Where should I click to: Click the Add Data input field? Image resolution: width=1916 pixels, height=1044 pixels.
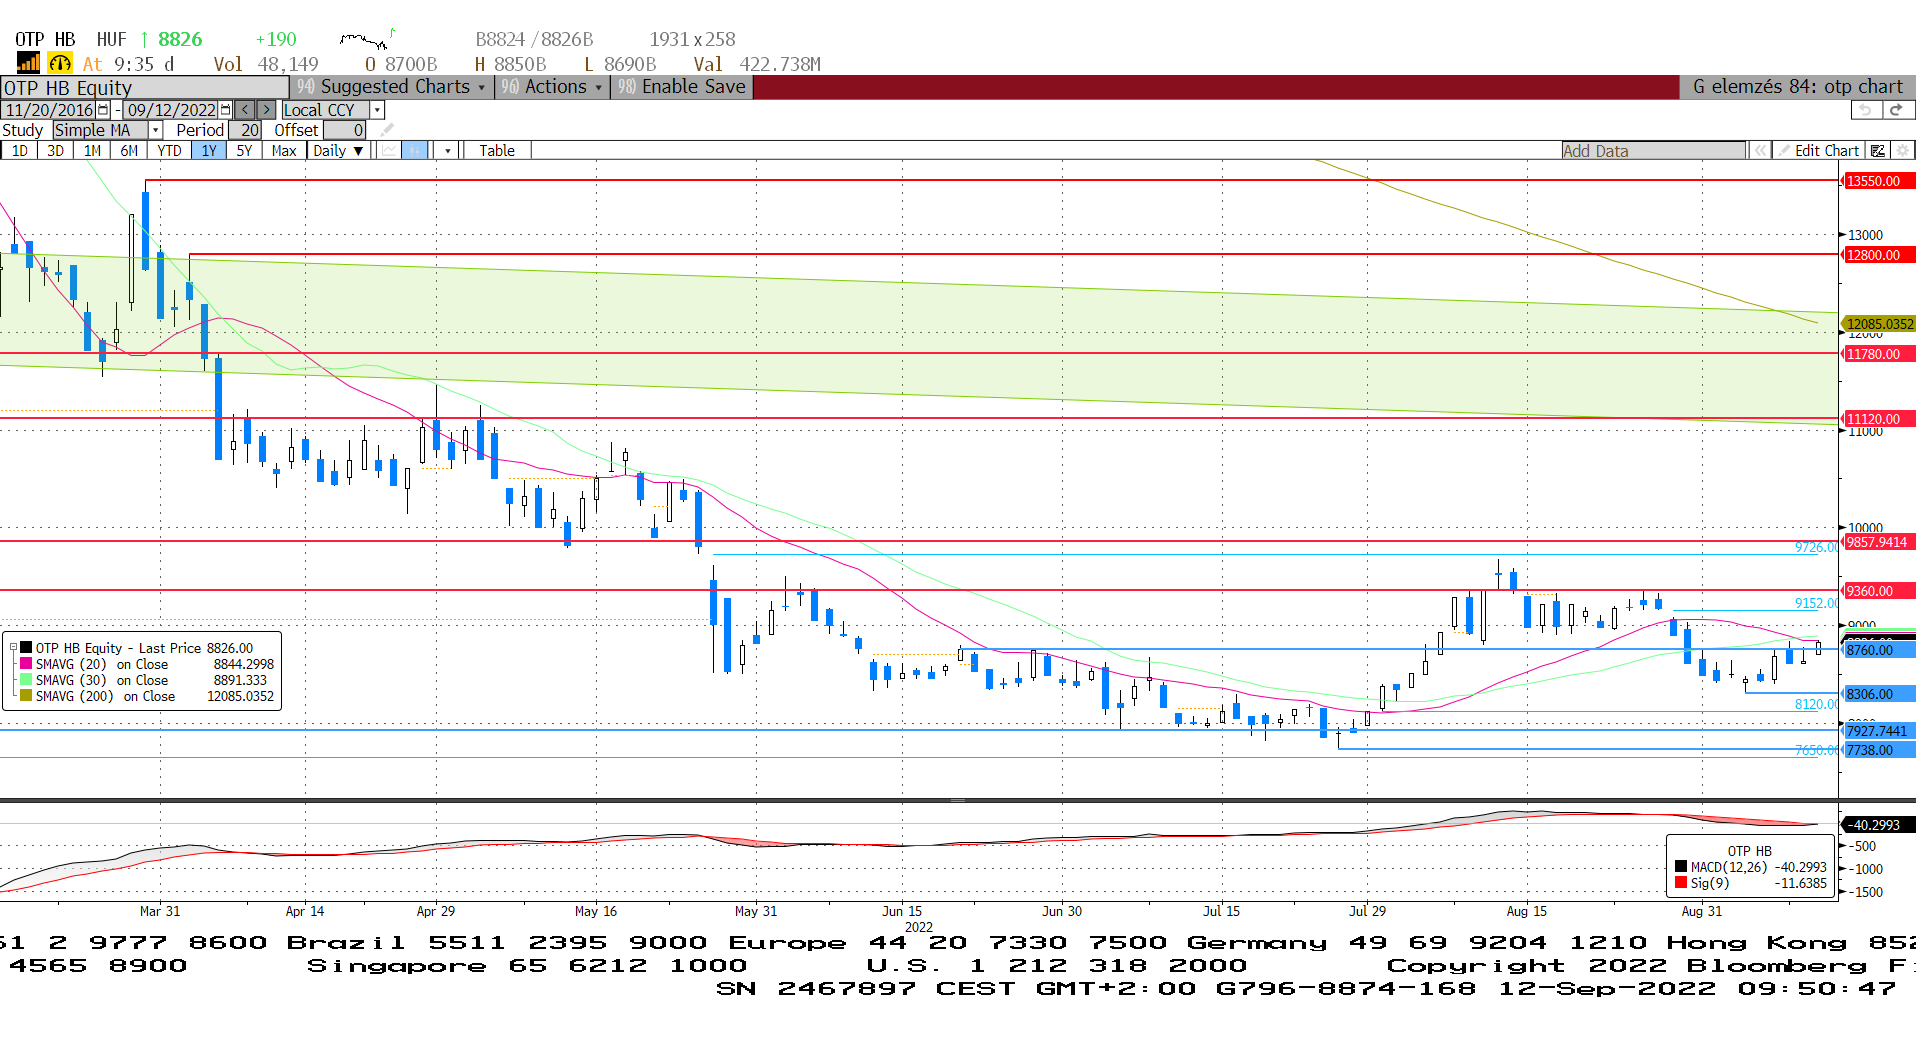[x=1654, y=151]
